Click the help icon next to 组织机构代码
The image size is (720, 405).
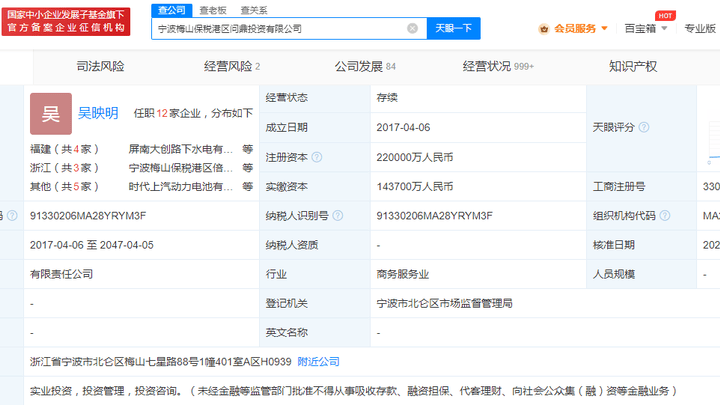coord(665,215)
